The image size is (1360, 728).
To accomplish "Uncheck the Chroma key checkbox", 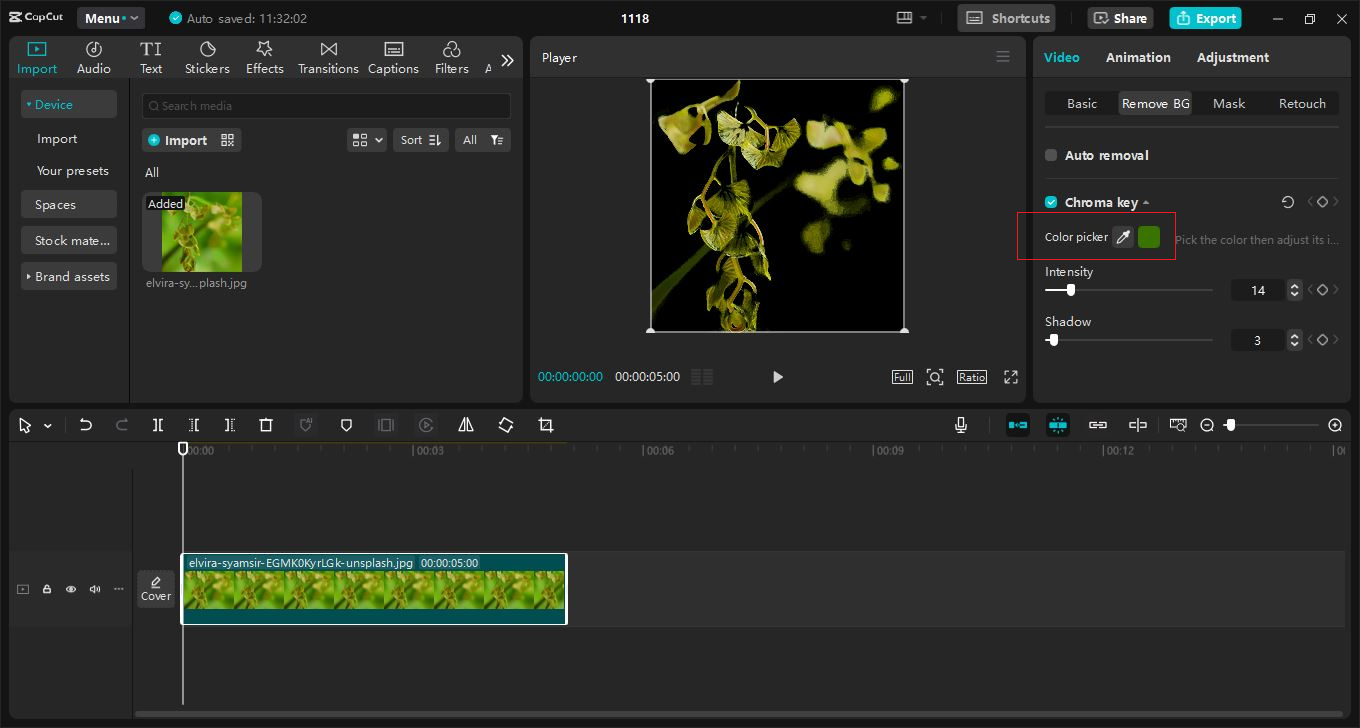I will point(1051,202).
